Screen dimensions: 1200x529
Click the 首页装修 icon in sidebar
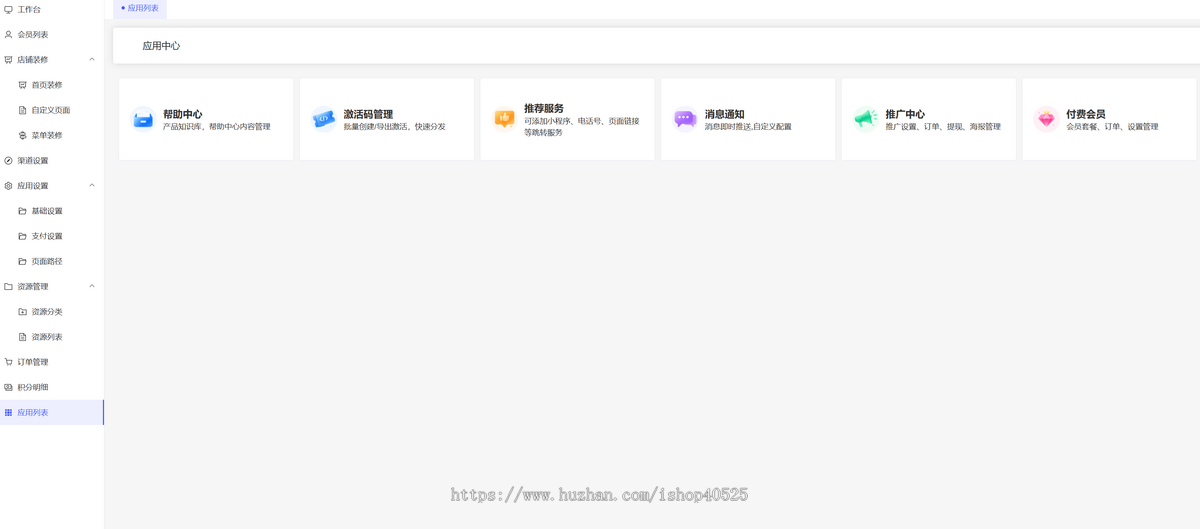pyautogui.click(x=23, y=85)
